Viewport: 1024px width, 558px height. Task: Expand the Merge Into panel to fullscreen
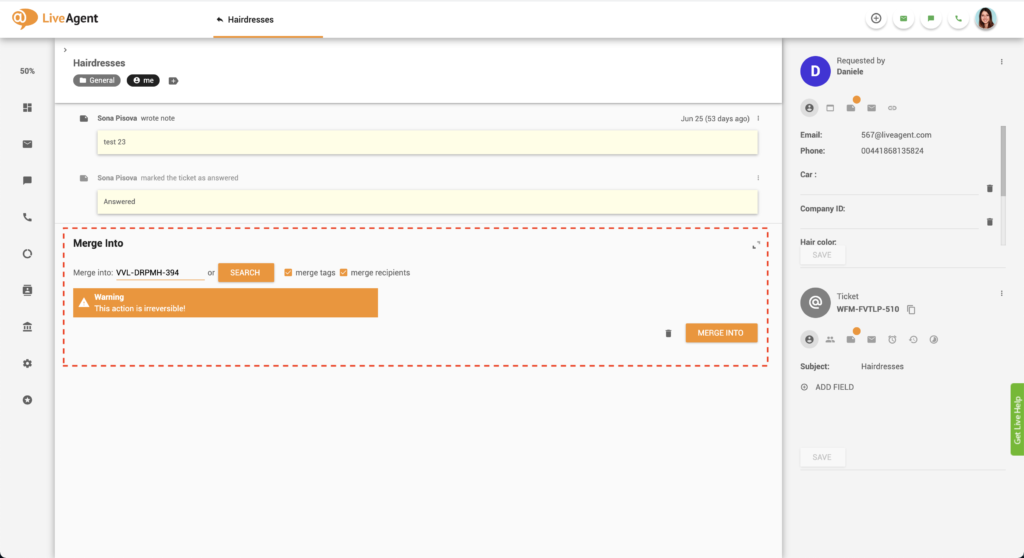(x=756, y=245)
